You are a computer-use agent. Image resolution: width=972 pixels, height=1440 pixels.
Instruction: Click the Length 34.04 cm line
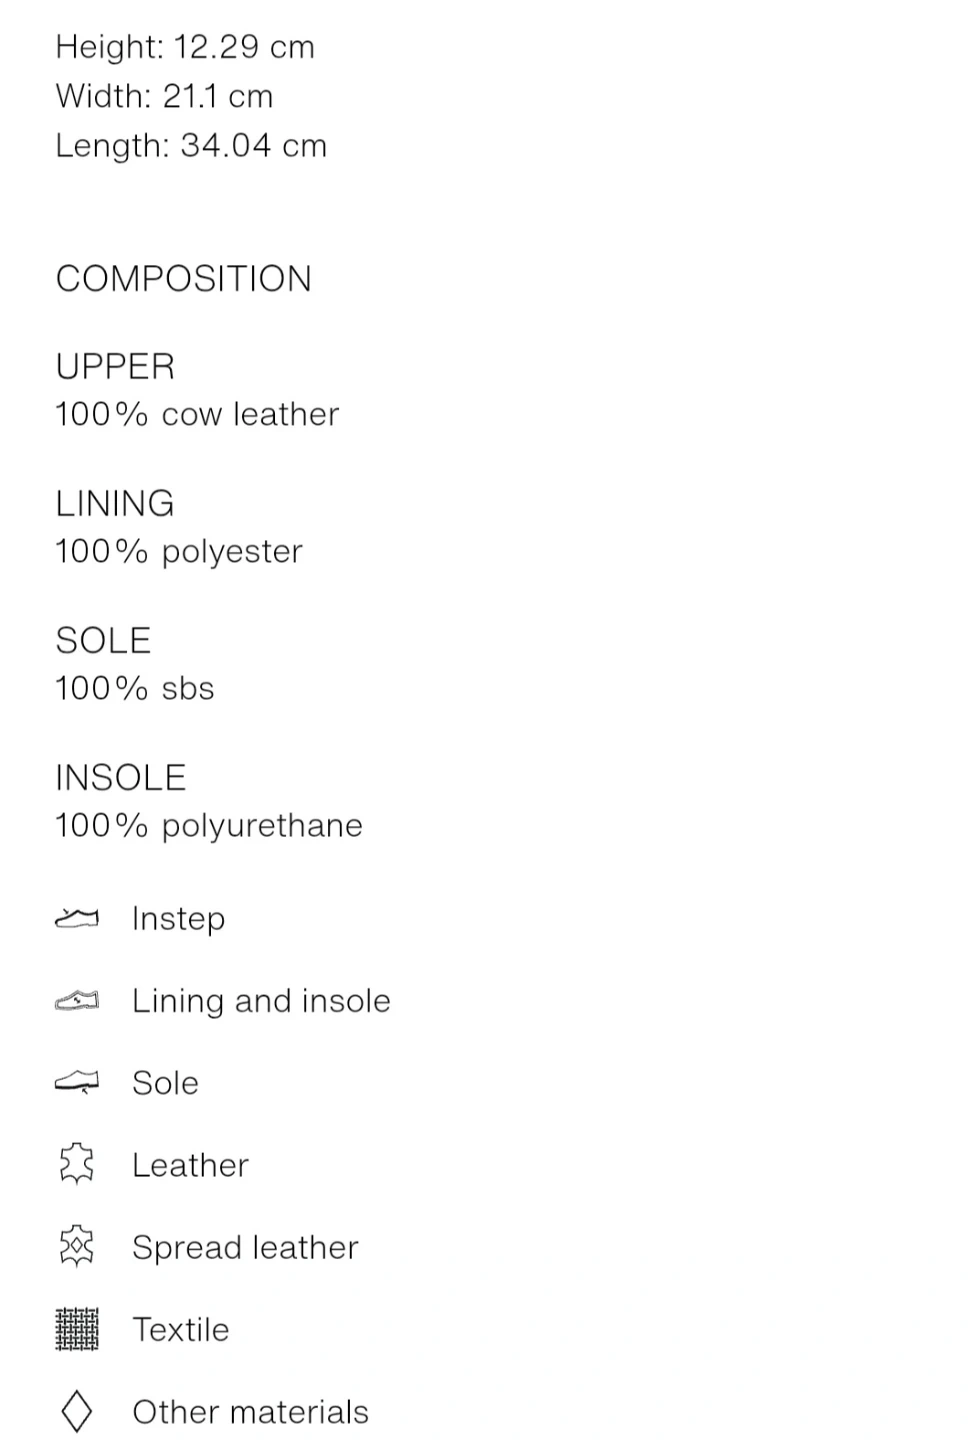pos(191,145)
